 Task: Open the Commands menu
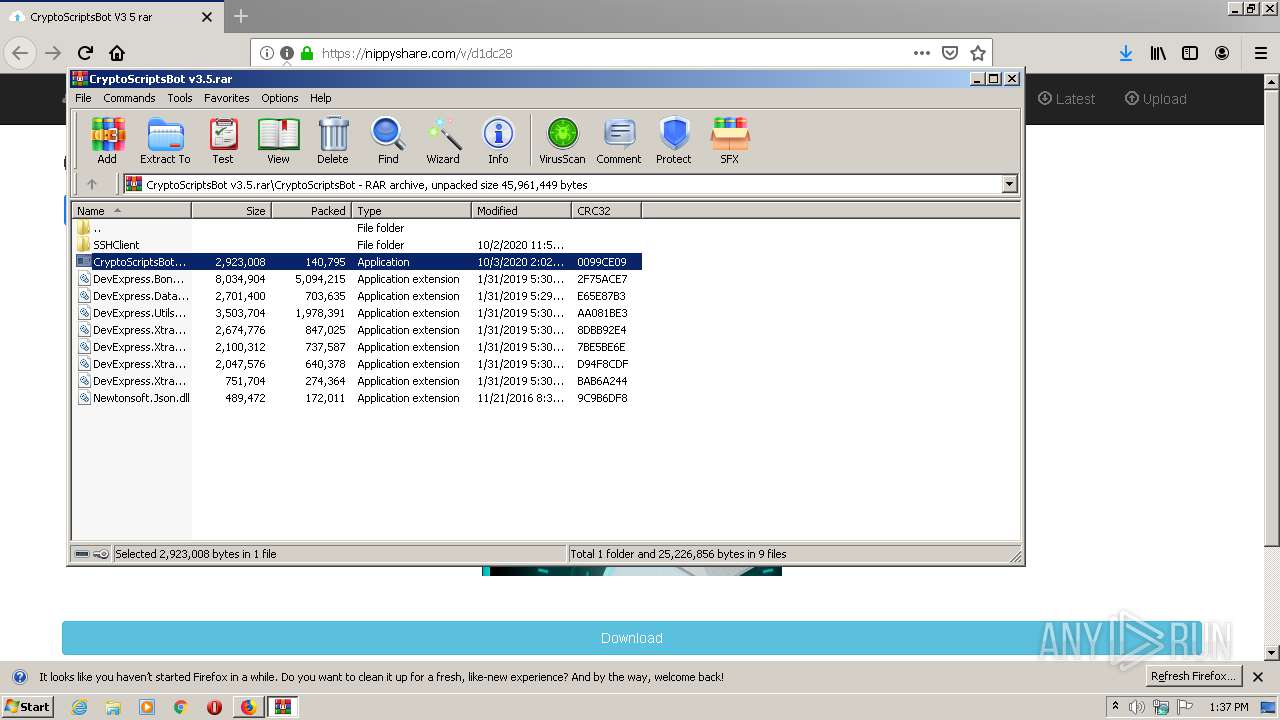tap(129, 98)
